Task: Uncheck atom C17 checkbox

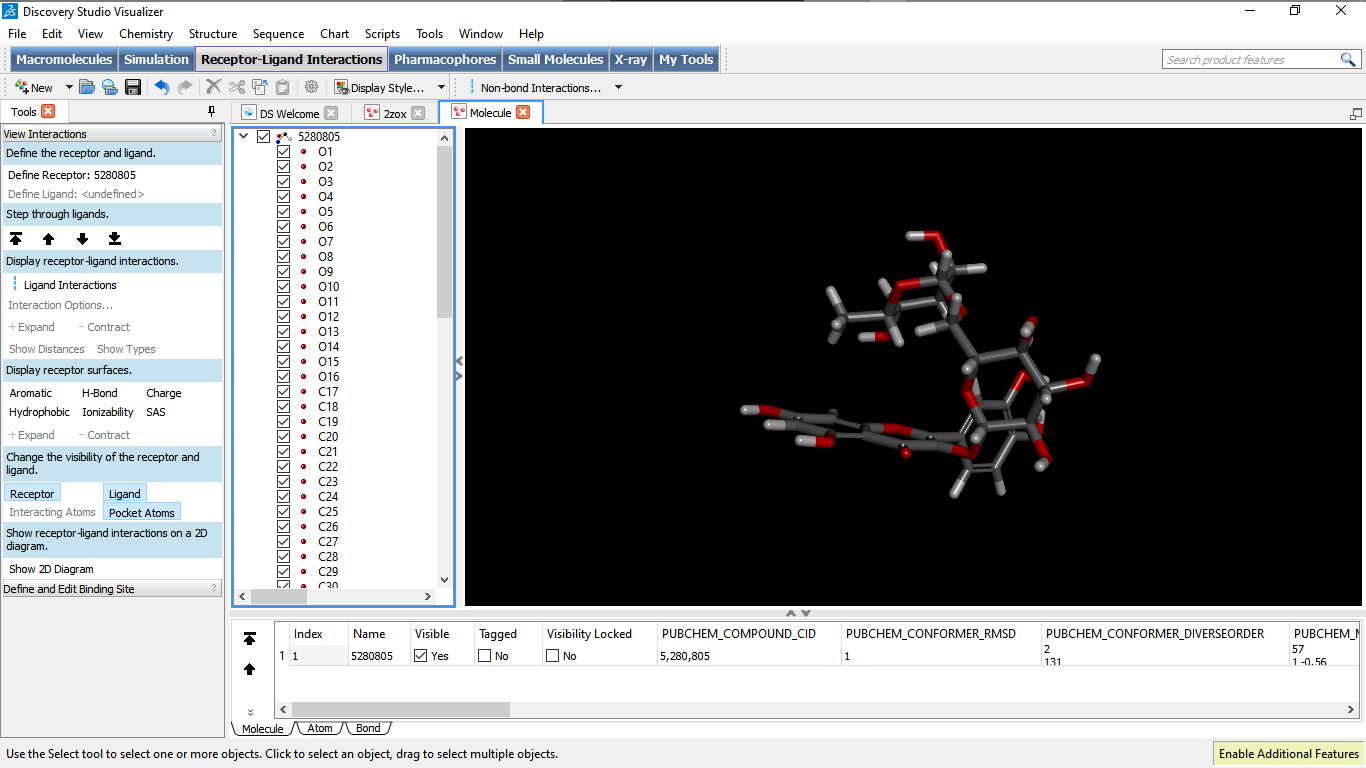Action: pos(284,391)
